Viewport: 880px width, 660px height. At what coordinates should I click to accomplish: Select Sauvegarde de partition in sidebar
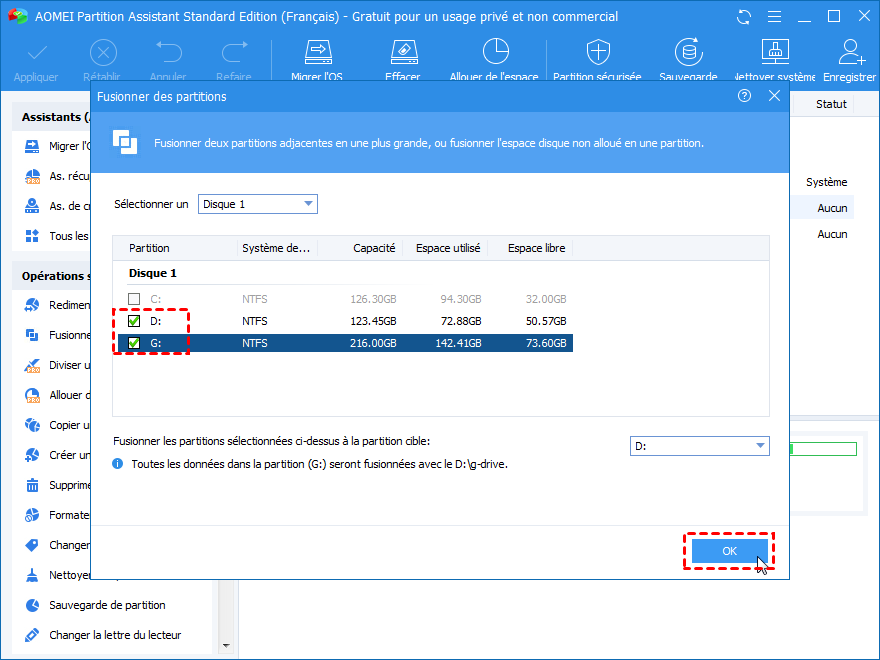coord(95,605)
